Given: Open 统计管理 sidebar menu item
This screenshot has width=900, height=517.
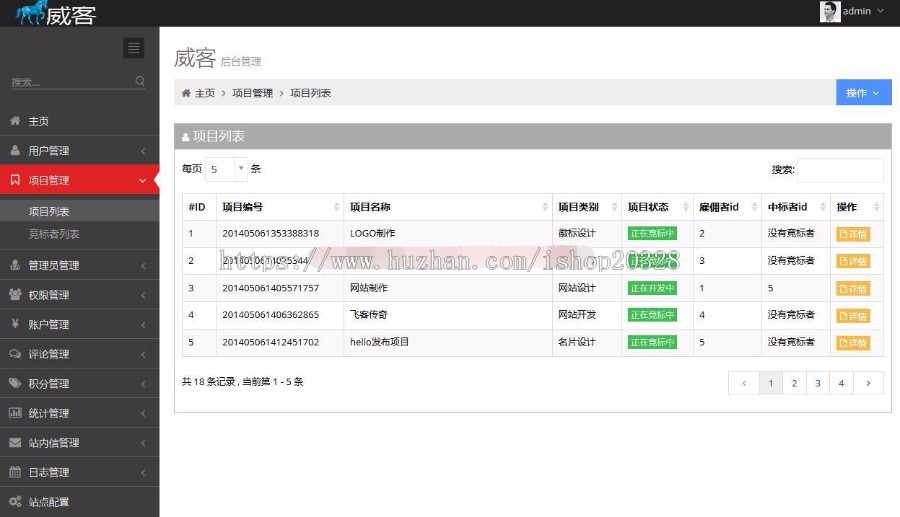Looking at the screenshot, I should pyautogui.click(x=80, y=413).
